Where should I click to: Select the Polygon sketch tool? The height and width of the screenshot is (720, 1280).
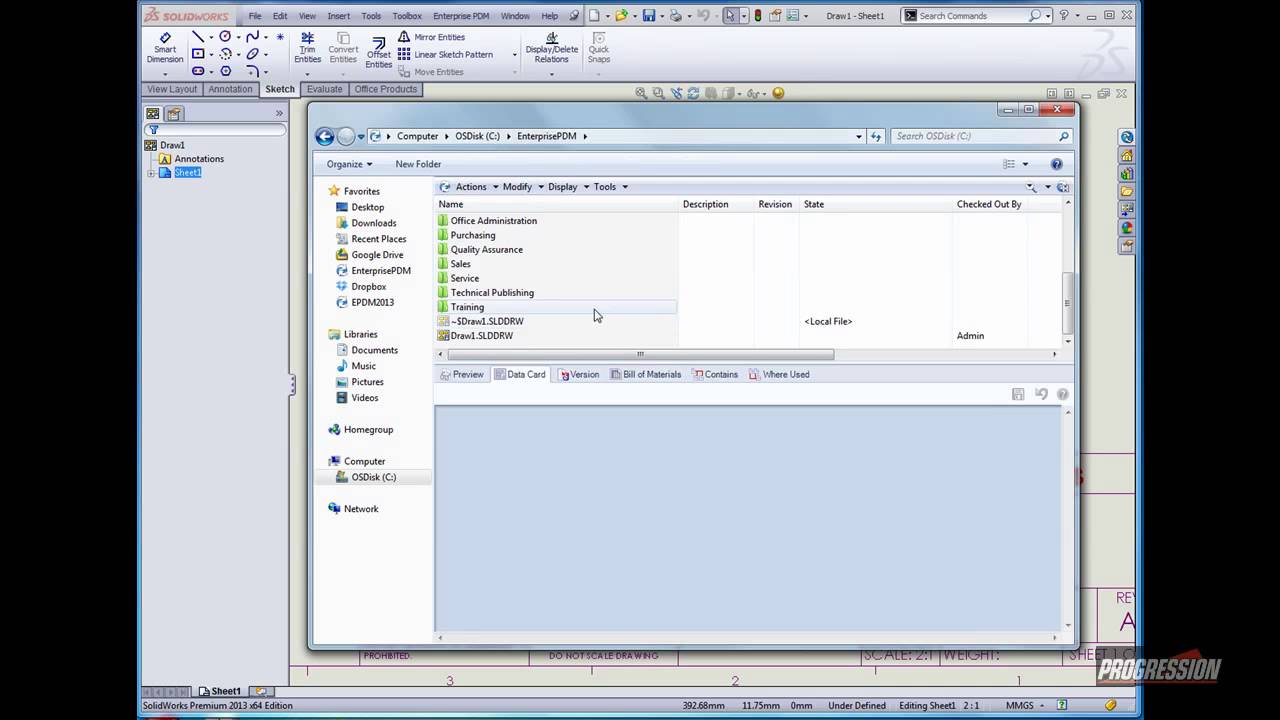pyautogui.click(x=225, y=71)
